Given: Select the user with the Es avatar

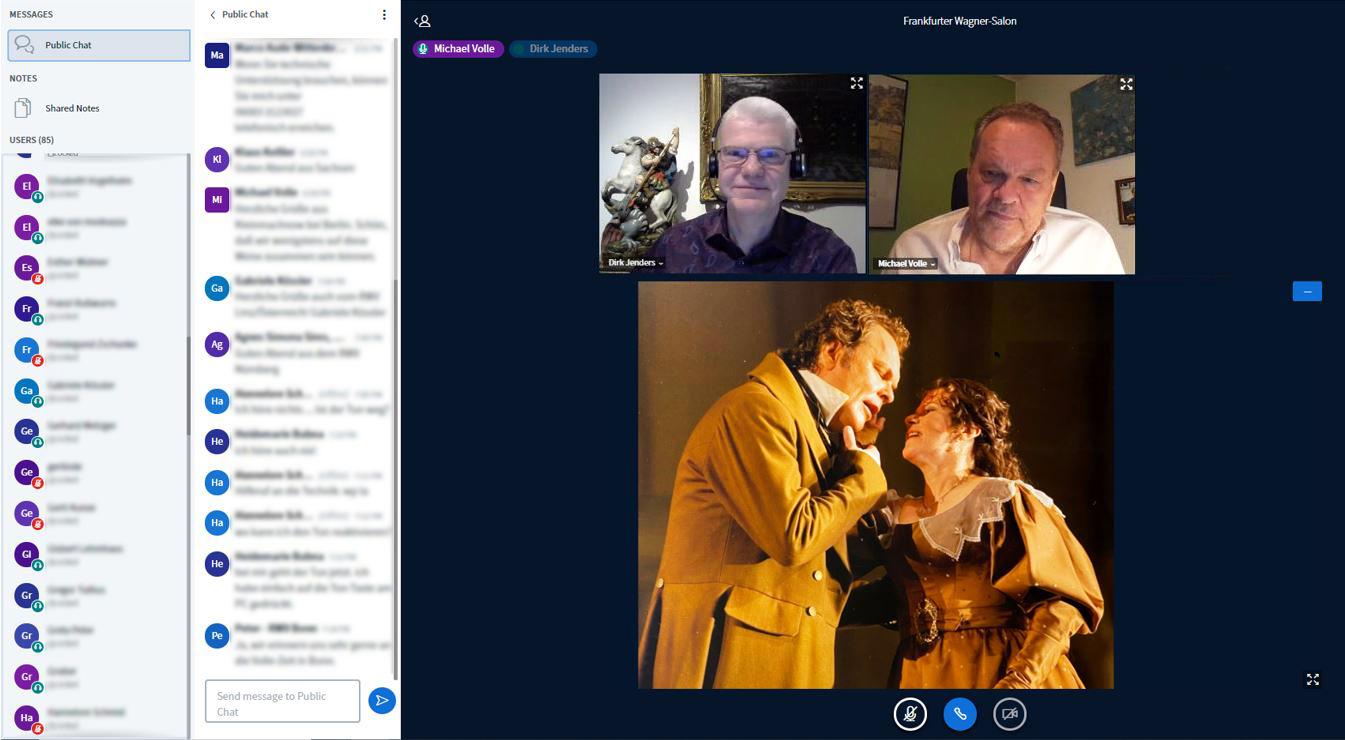Looking at the screenshot, I should (x=27, y=268).
